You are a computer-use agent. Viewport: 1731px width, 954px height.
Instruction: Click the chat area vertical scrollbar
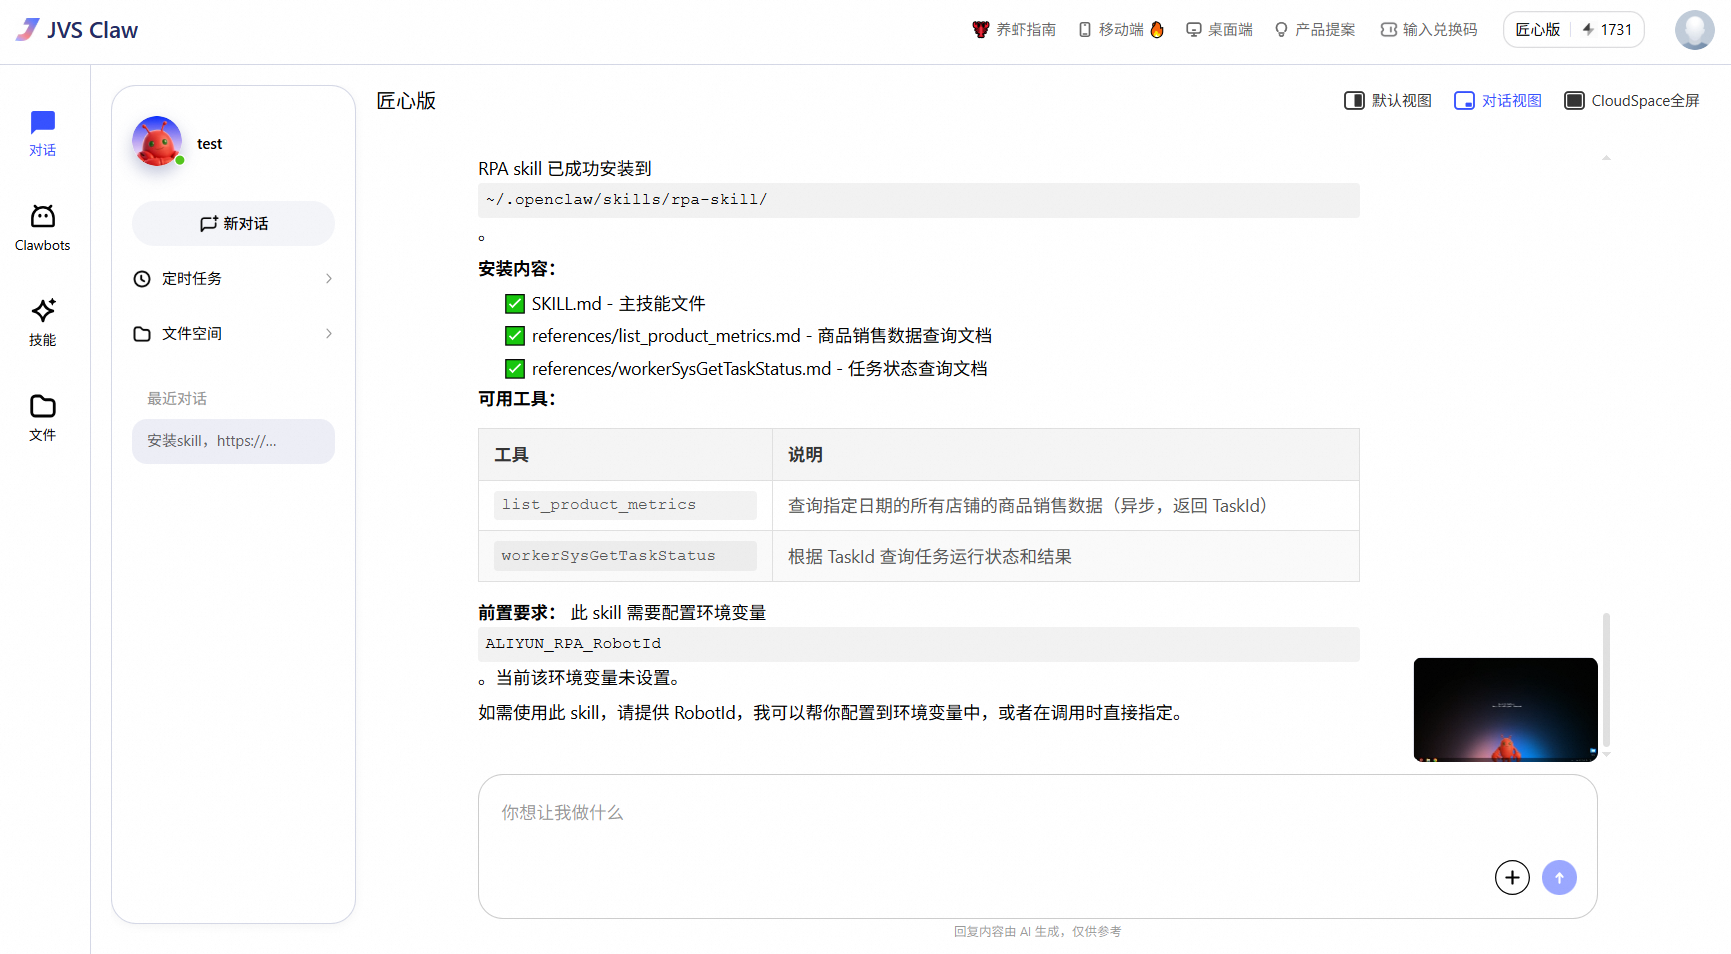tap(1606, 680)
